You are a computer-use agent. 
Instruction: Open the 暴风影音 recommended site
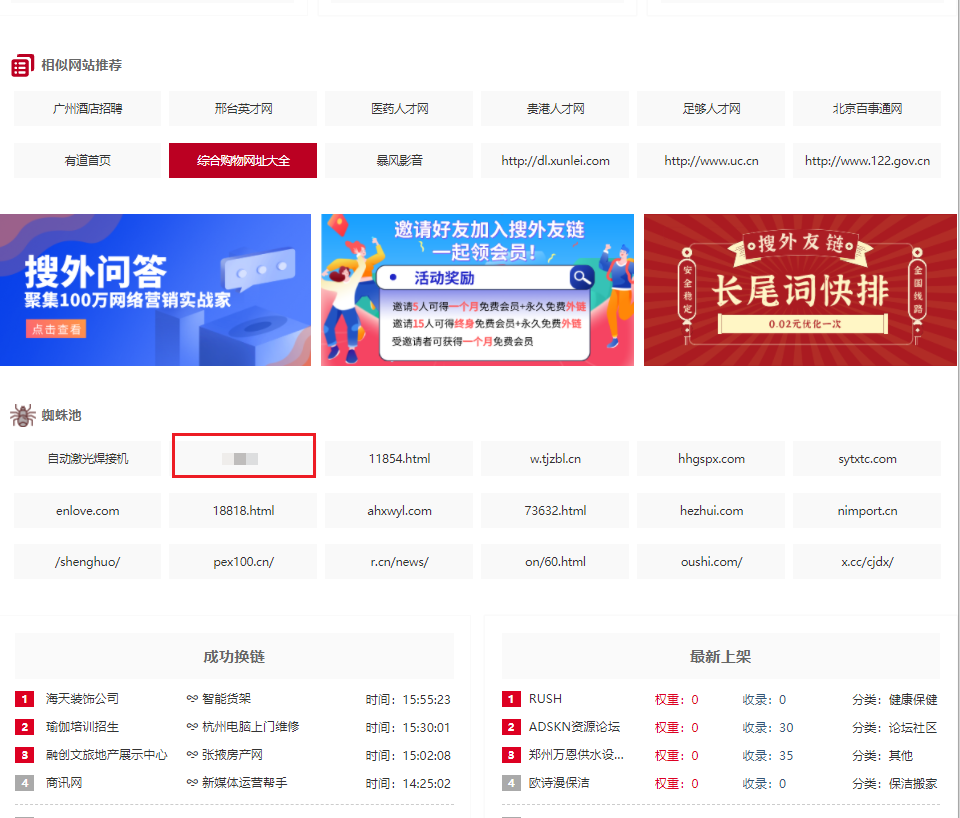399,160
